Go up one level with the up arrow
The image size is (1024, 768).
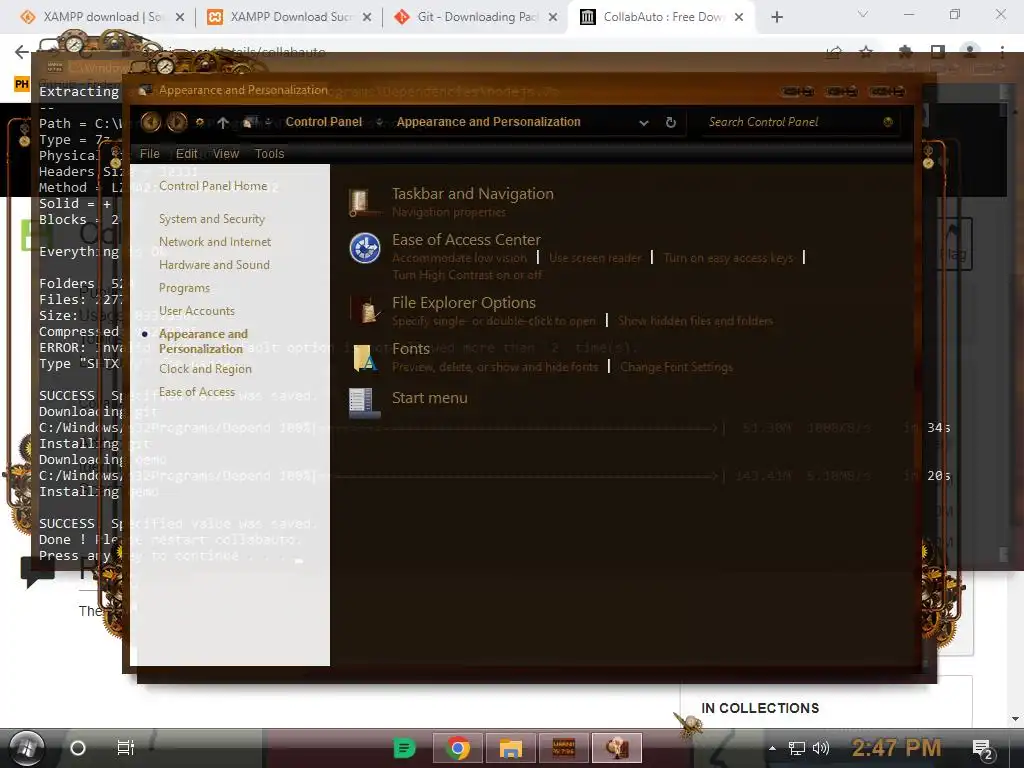pyautogui.click(x=223, y=122)
